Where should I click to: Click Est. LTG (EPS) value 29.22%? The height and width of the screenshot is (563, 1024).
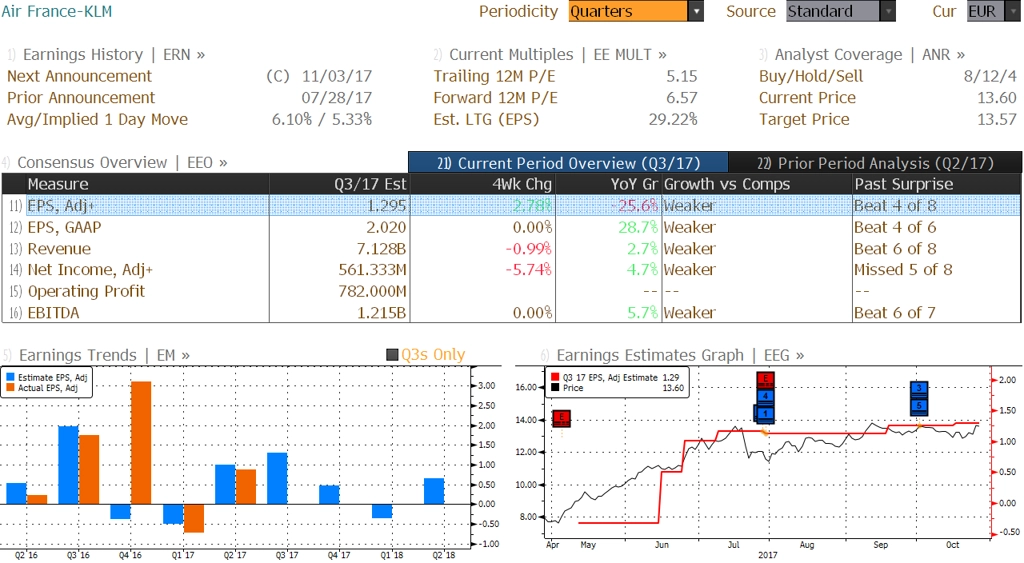[x=673, y=120]
